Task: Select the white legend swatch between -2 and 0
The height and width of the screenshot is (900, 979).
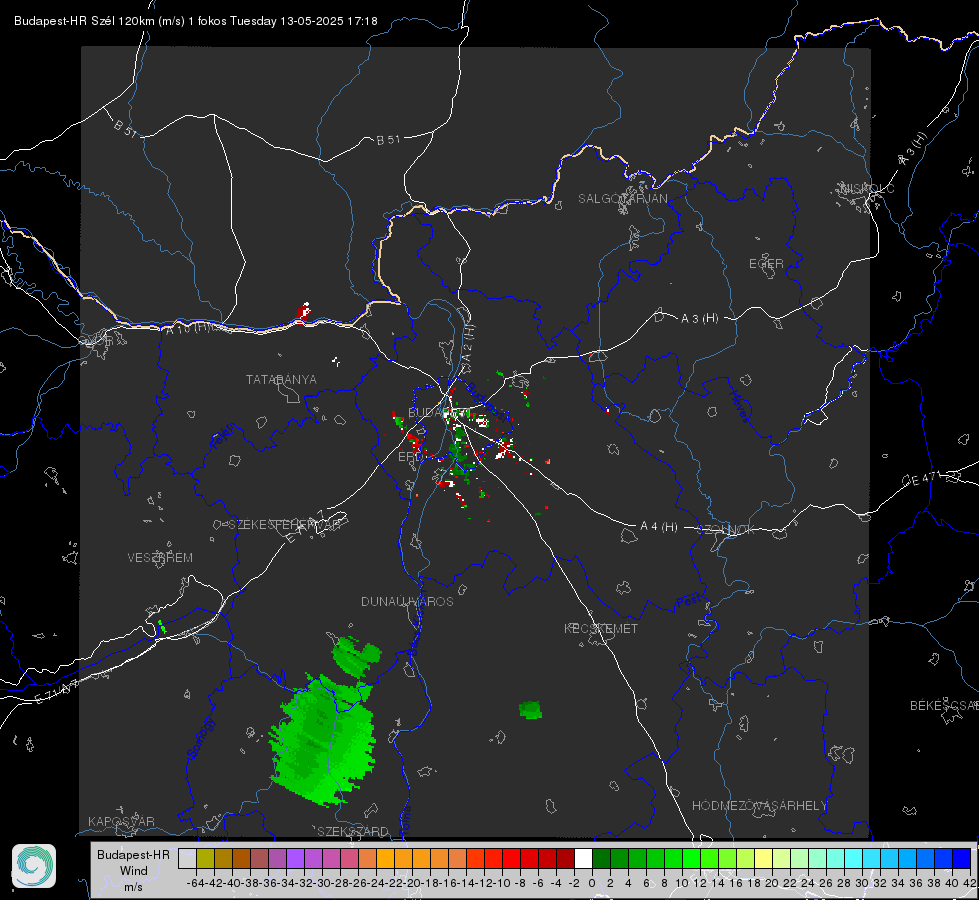Action: pos(583,858)
